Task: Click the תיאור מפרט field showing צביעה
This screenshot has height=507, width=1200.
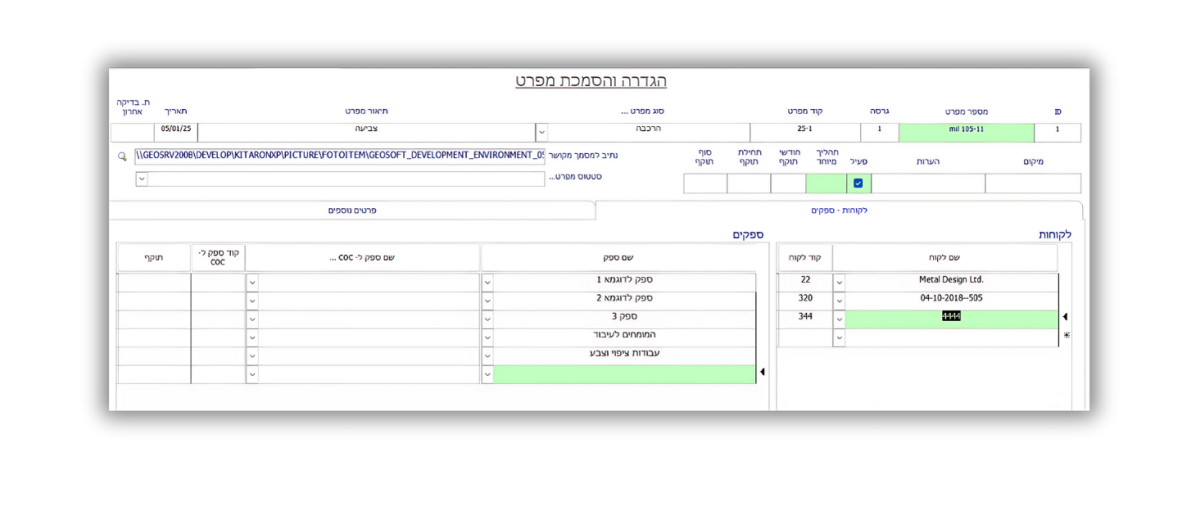Action: tap(366, 132)
